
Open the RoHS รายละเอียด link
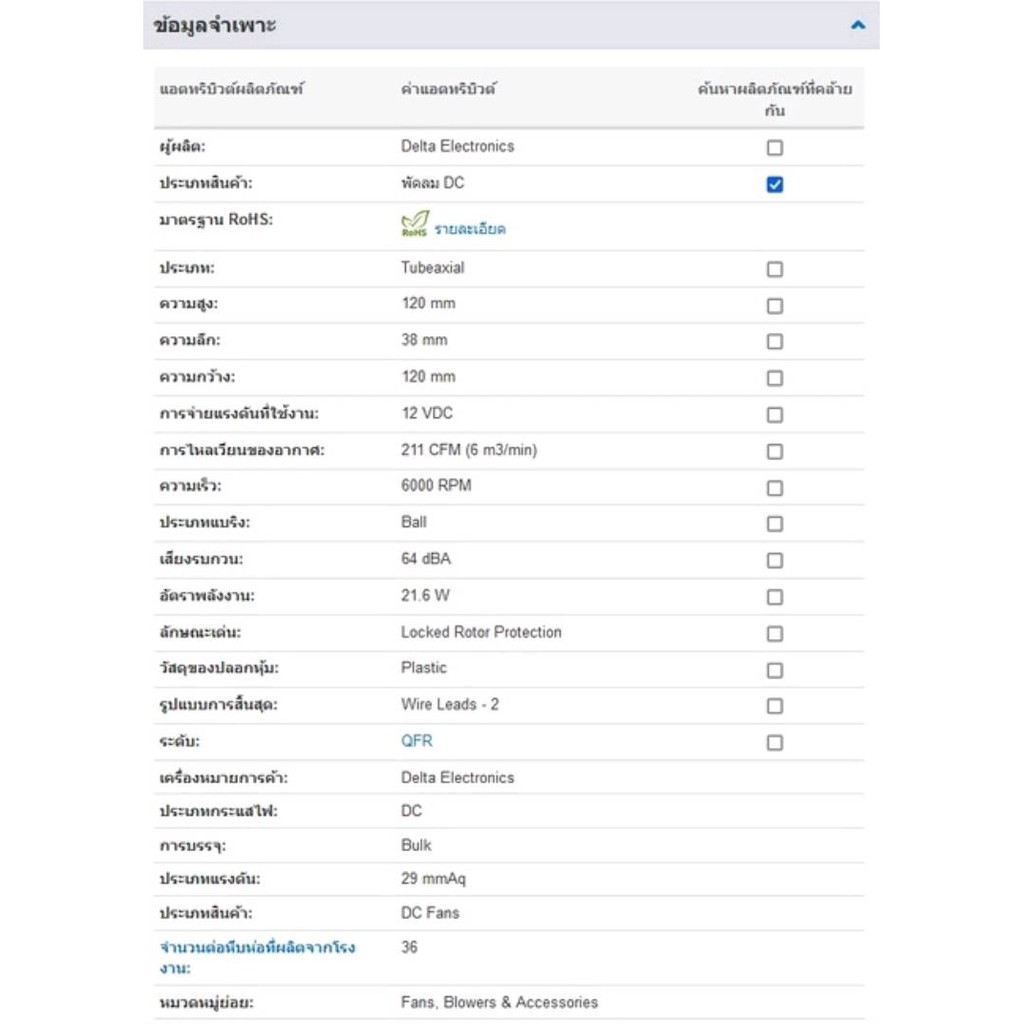click(469, 228)
